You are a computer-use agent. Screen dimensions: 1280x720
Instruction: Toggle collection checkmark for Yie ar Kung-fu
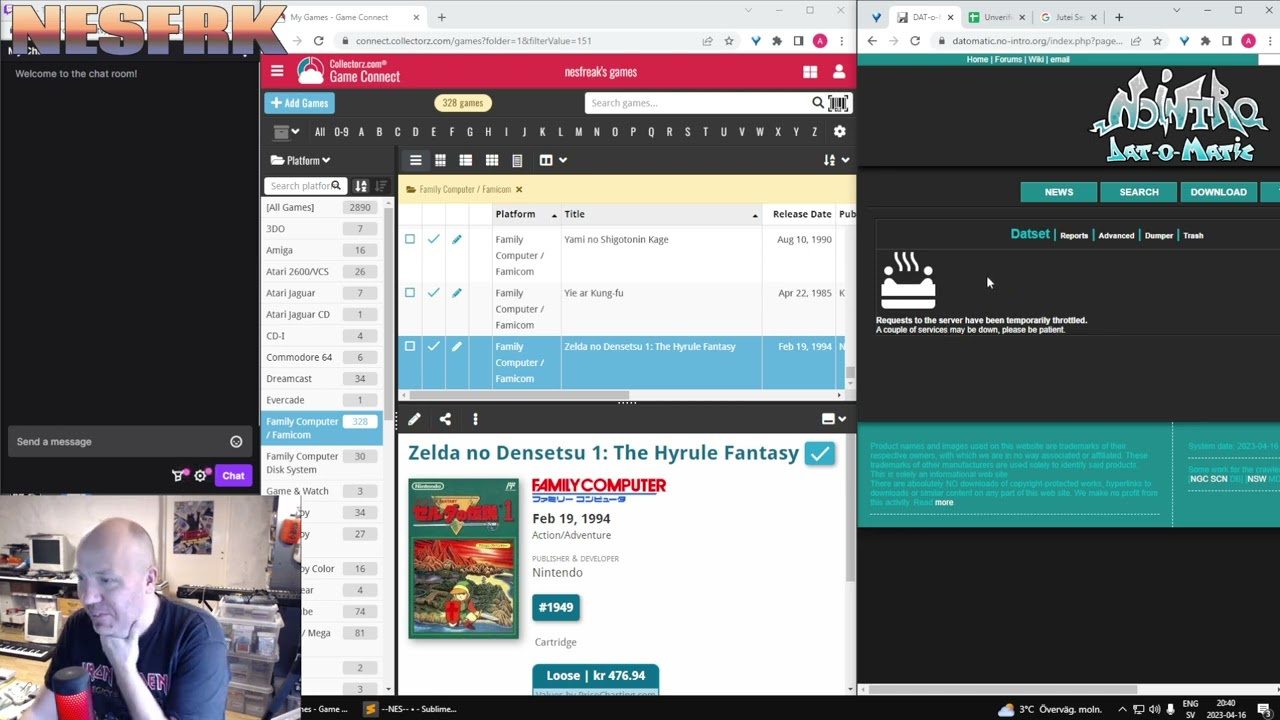pos(433,293)
